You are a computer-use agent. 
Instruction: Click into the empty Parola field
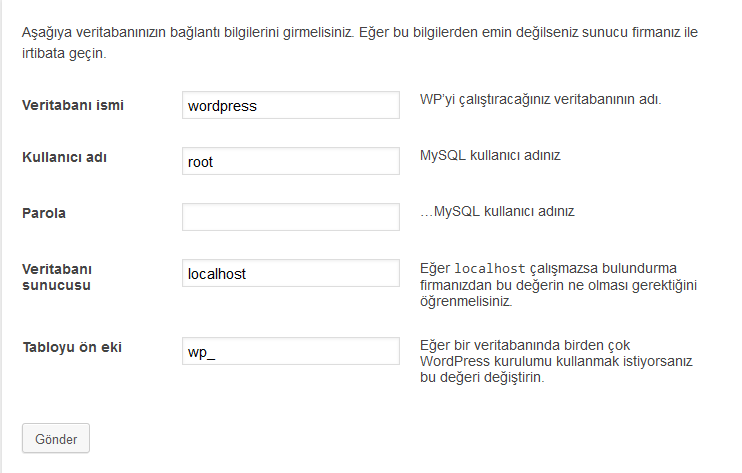tap(291, 217)
